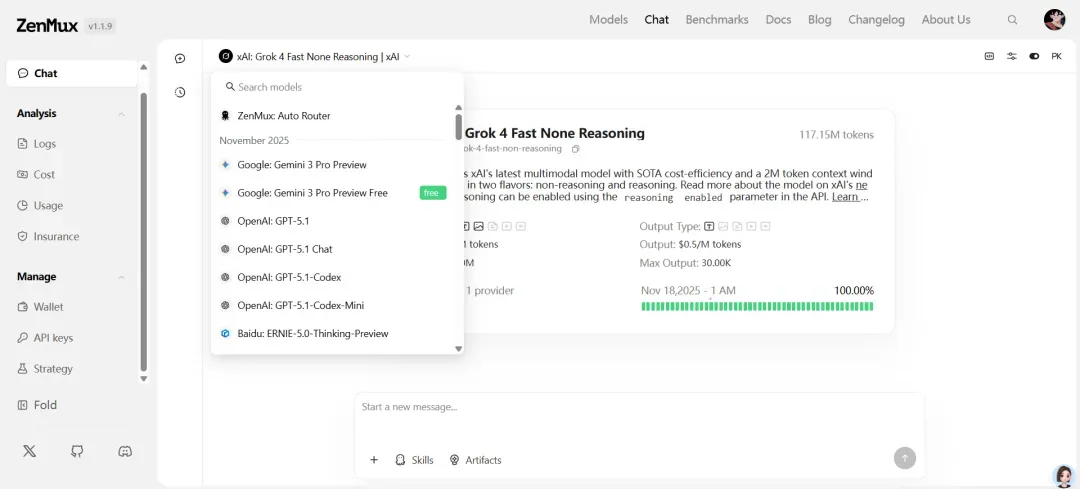Collapse the Analysis section chevron
Image resolution: width=1080 pixels, height=489 pixels.
(121, 114)
